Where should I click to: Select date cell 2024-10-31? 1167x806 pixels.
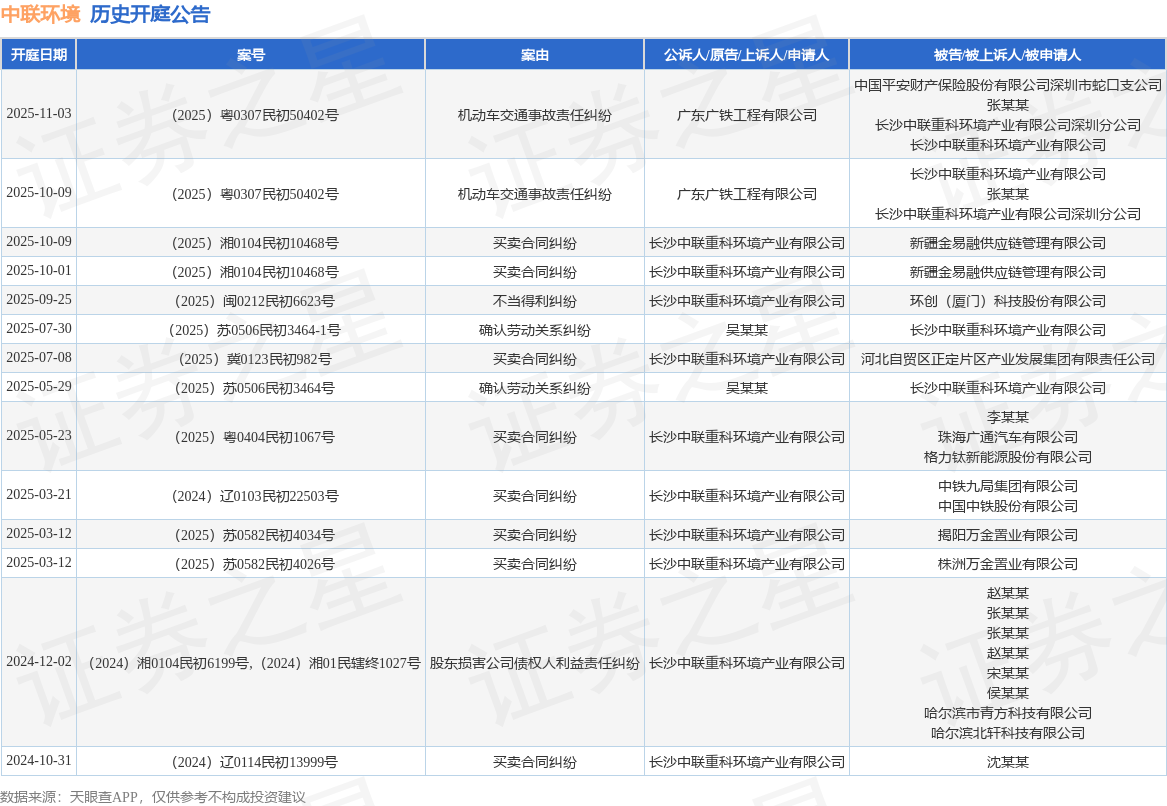(39, 761)
